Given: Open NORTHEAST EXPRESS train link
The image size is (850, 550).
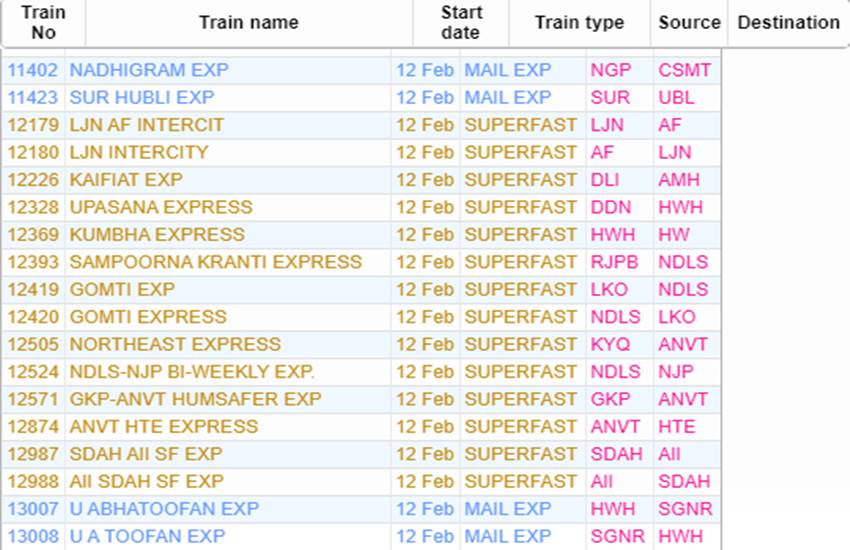Looking at the screenshot, I should tap(175, 344).
